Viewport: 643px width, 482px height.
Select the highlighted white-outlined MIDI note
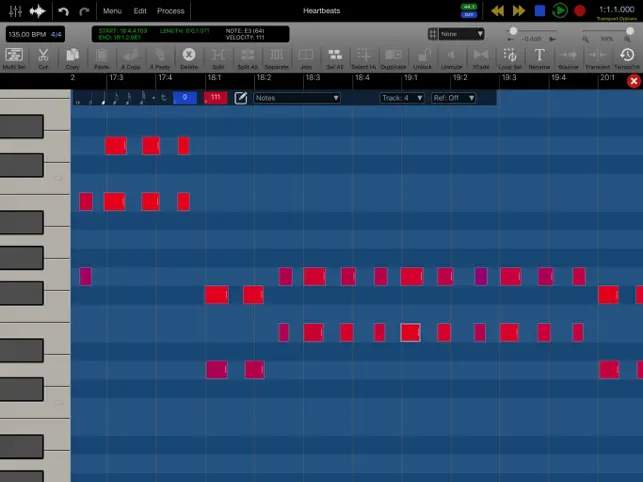tap(410, 333)
